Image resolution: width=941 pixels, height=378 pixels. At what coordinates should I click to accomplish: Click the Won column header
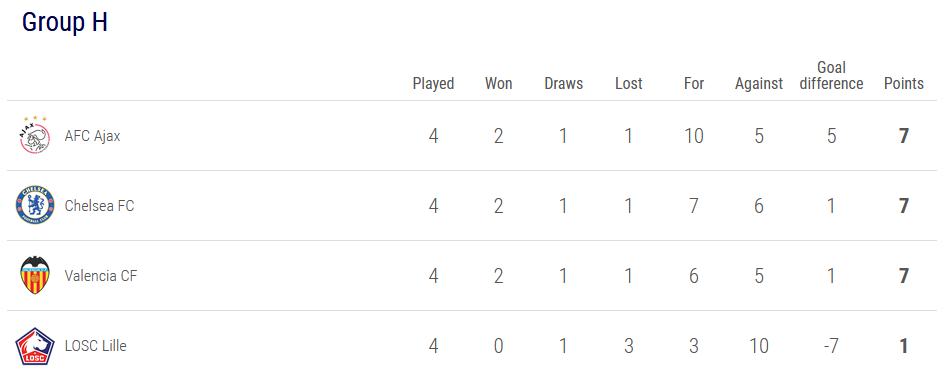[499, 83]
